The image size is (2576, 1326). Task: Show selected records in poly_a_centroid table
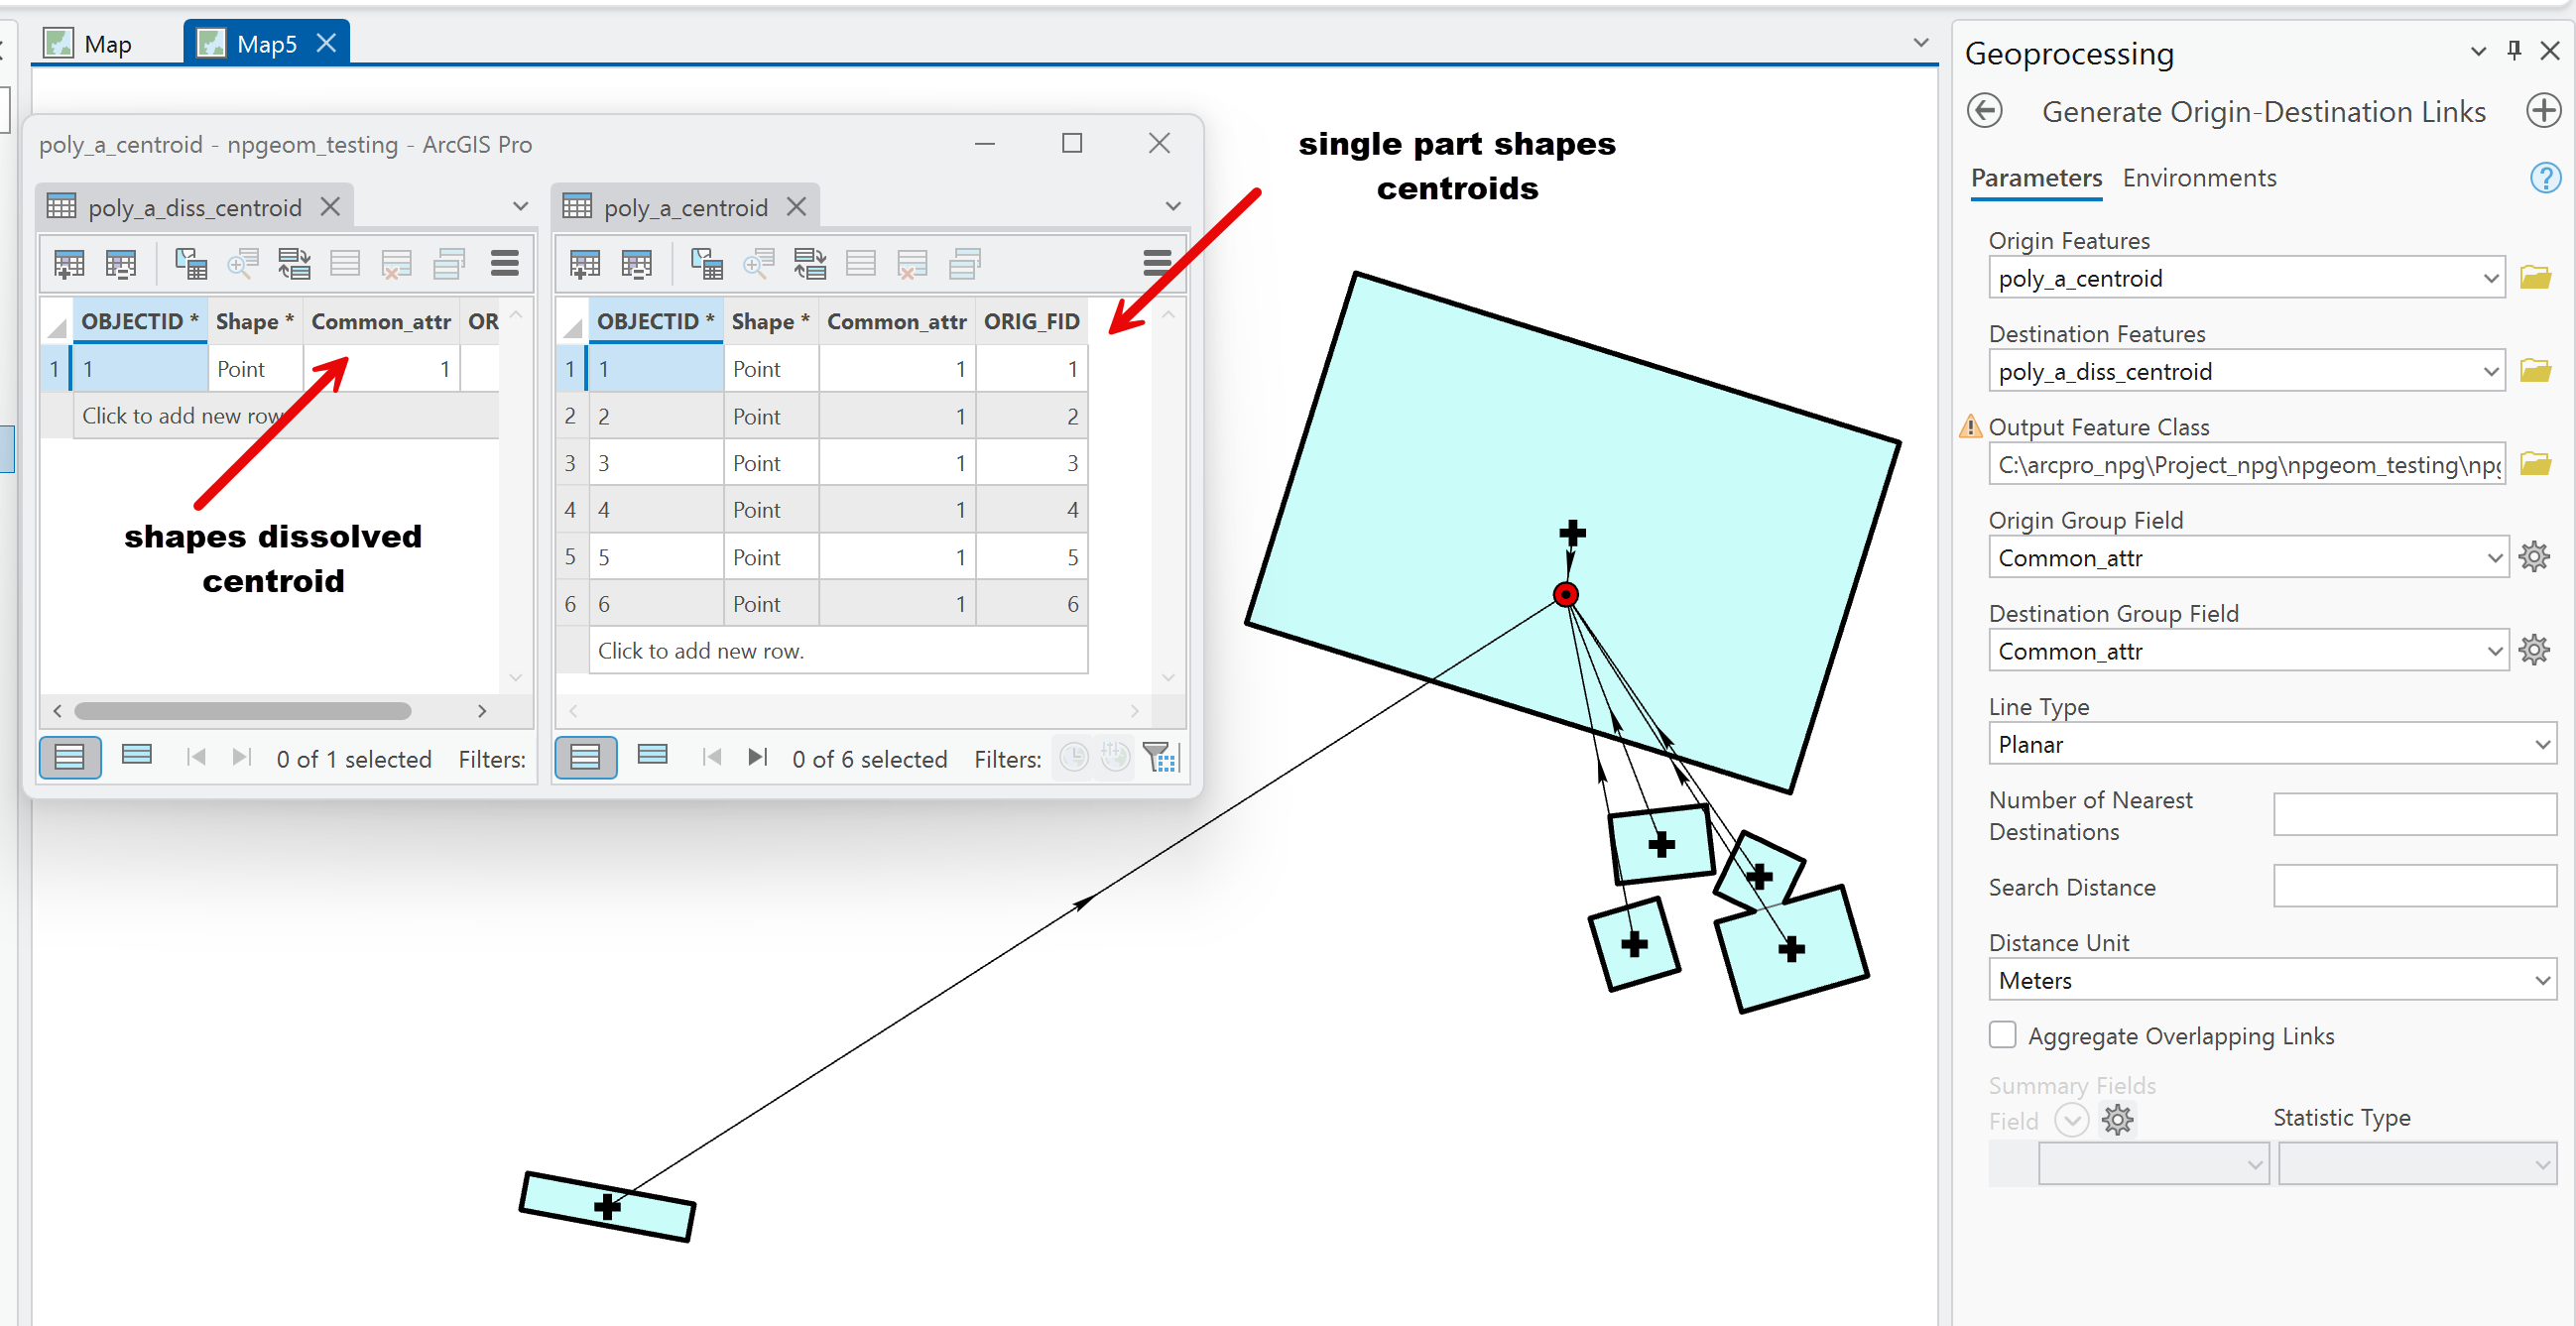pos(653,757)
